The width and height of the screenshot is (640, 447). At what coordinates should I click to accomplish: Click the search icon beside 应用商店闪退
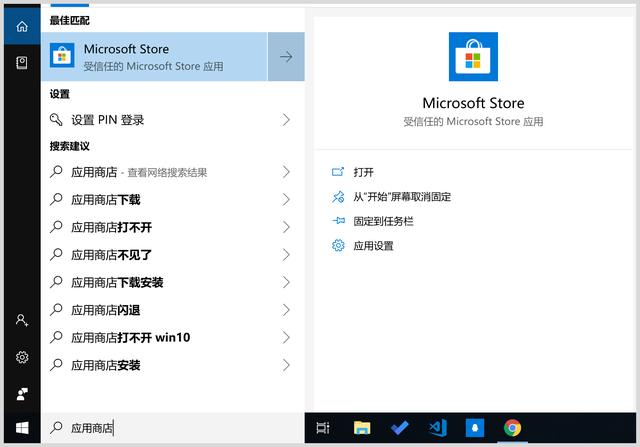56,310
